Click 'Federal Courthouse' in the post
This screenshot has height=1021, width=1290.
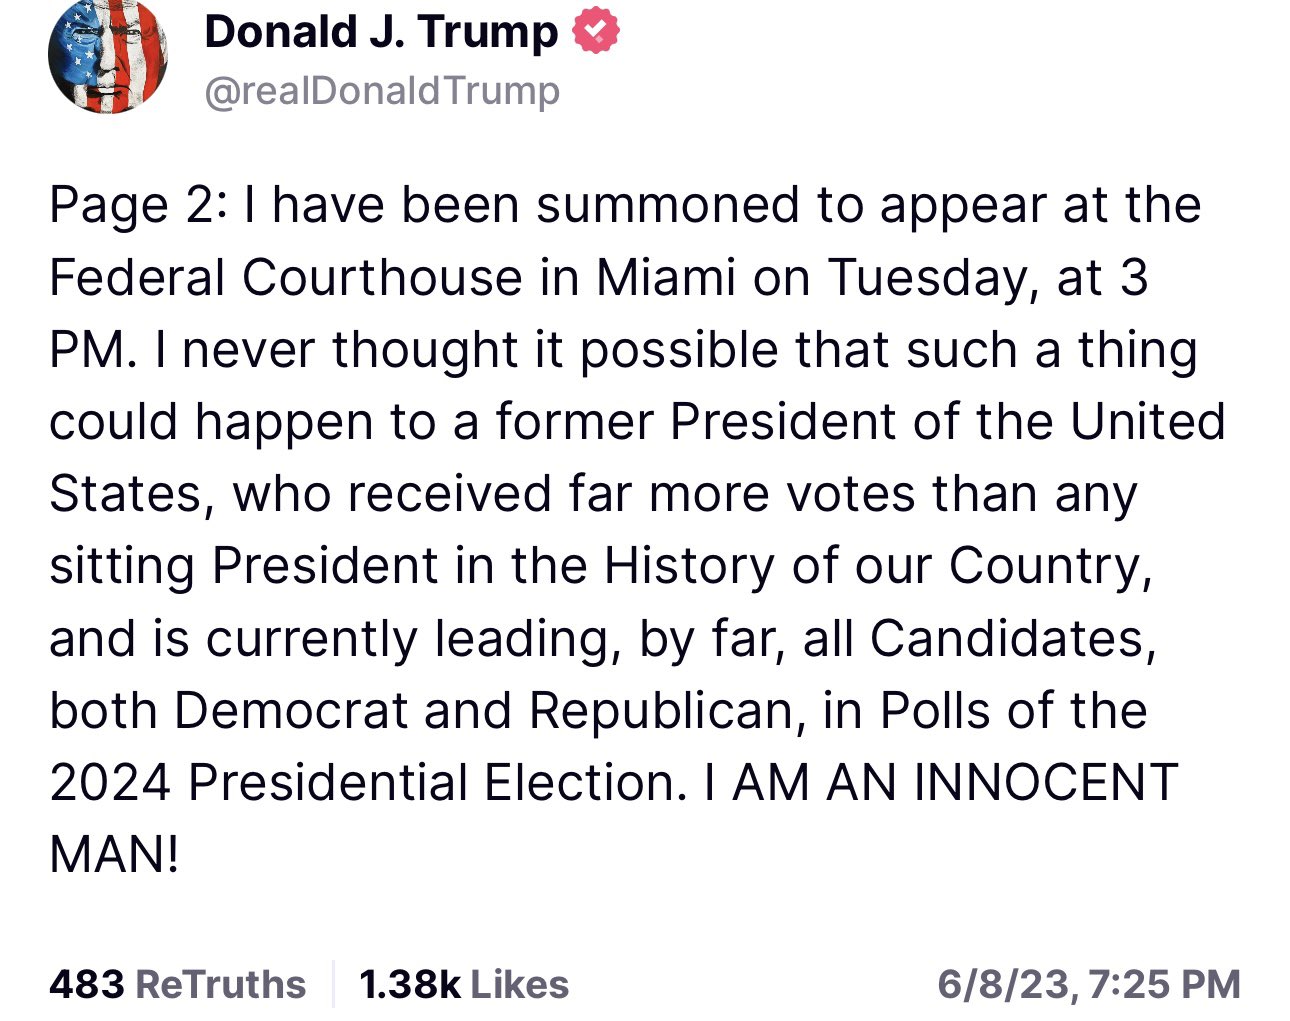coord(286,277)
